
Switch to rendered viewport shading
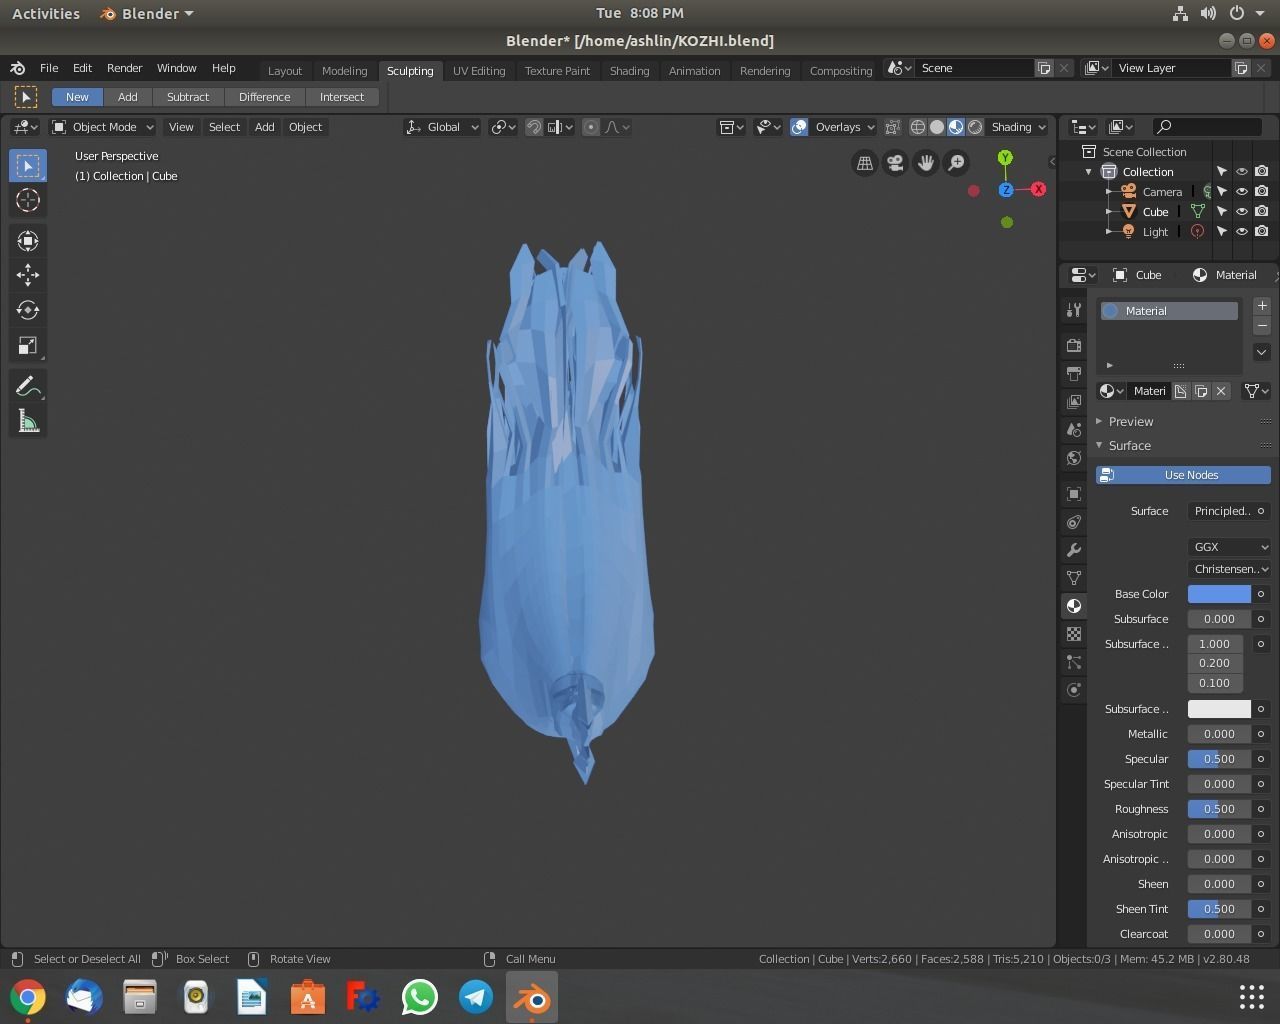[x=975, y=127]
